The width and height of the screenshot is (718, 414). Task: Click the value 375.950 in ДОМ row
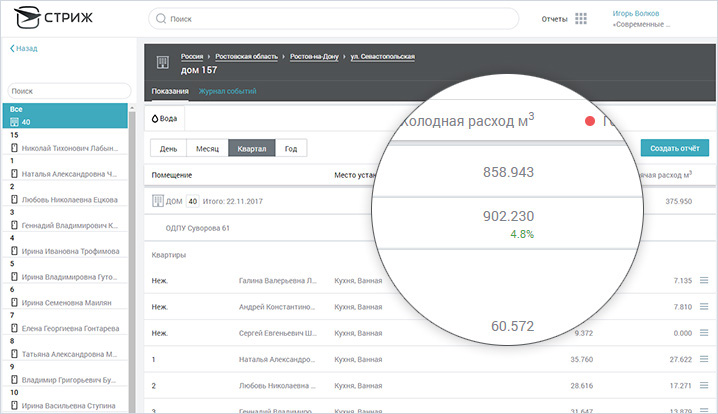[x=679, y=201]
